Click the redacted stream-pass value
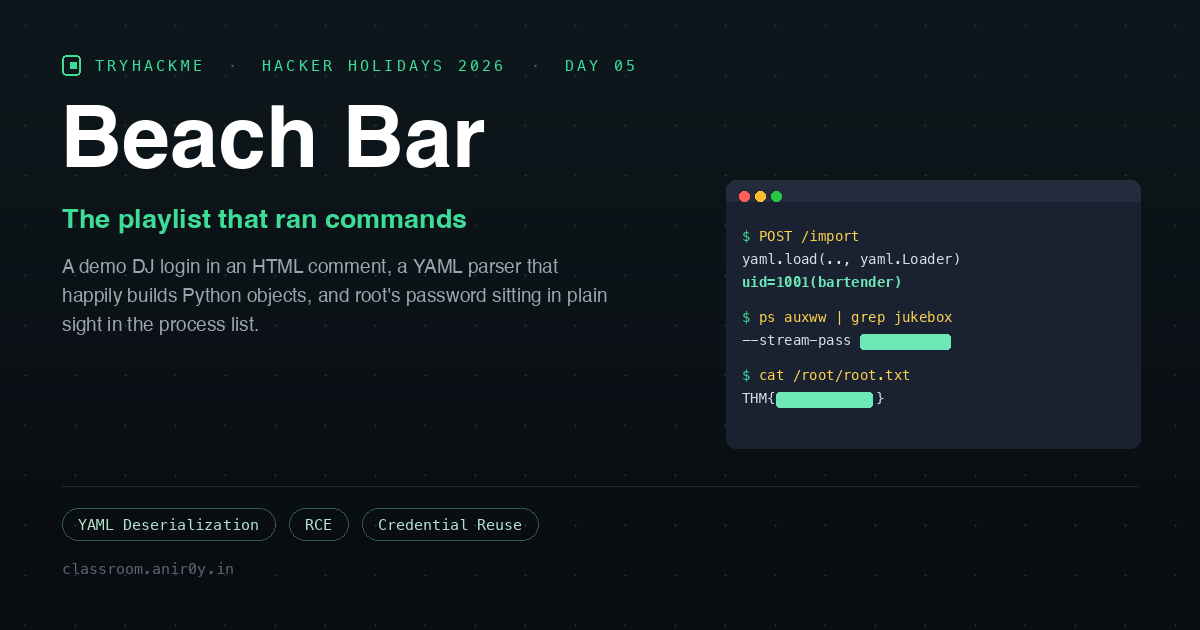1200x630 pixels. [905, 342]
